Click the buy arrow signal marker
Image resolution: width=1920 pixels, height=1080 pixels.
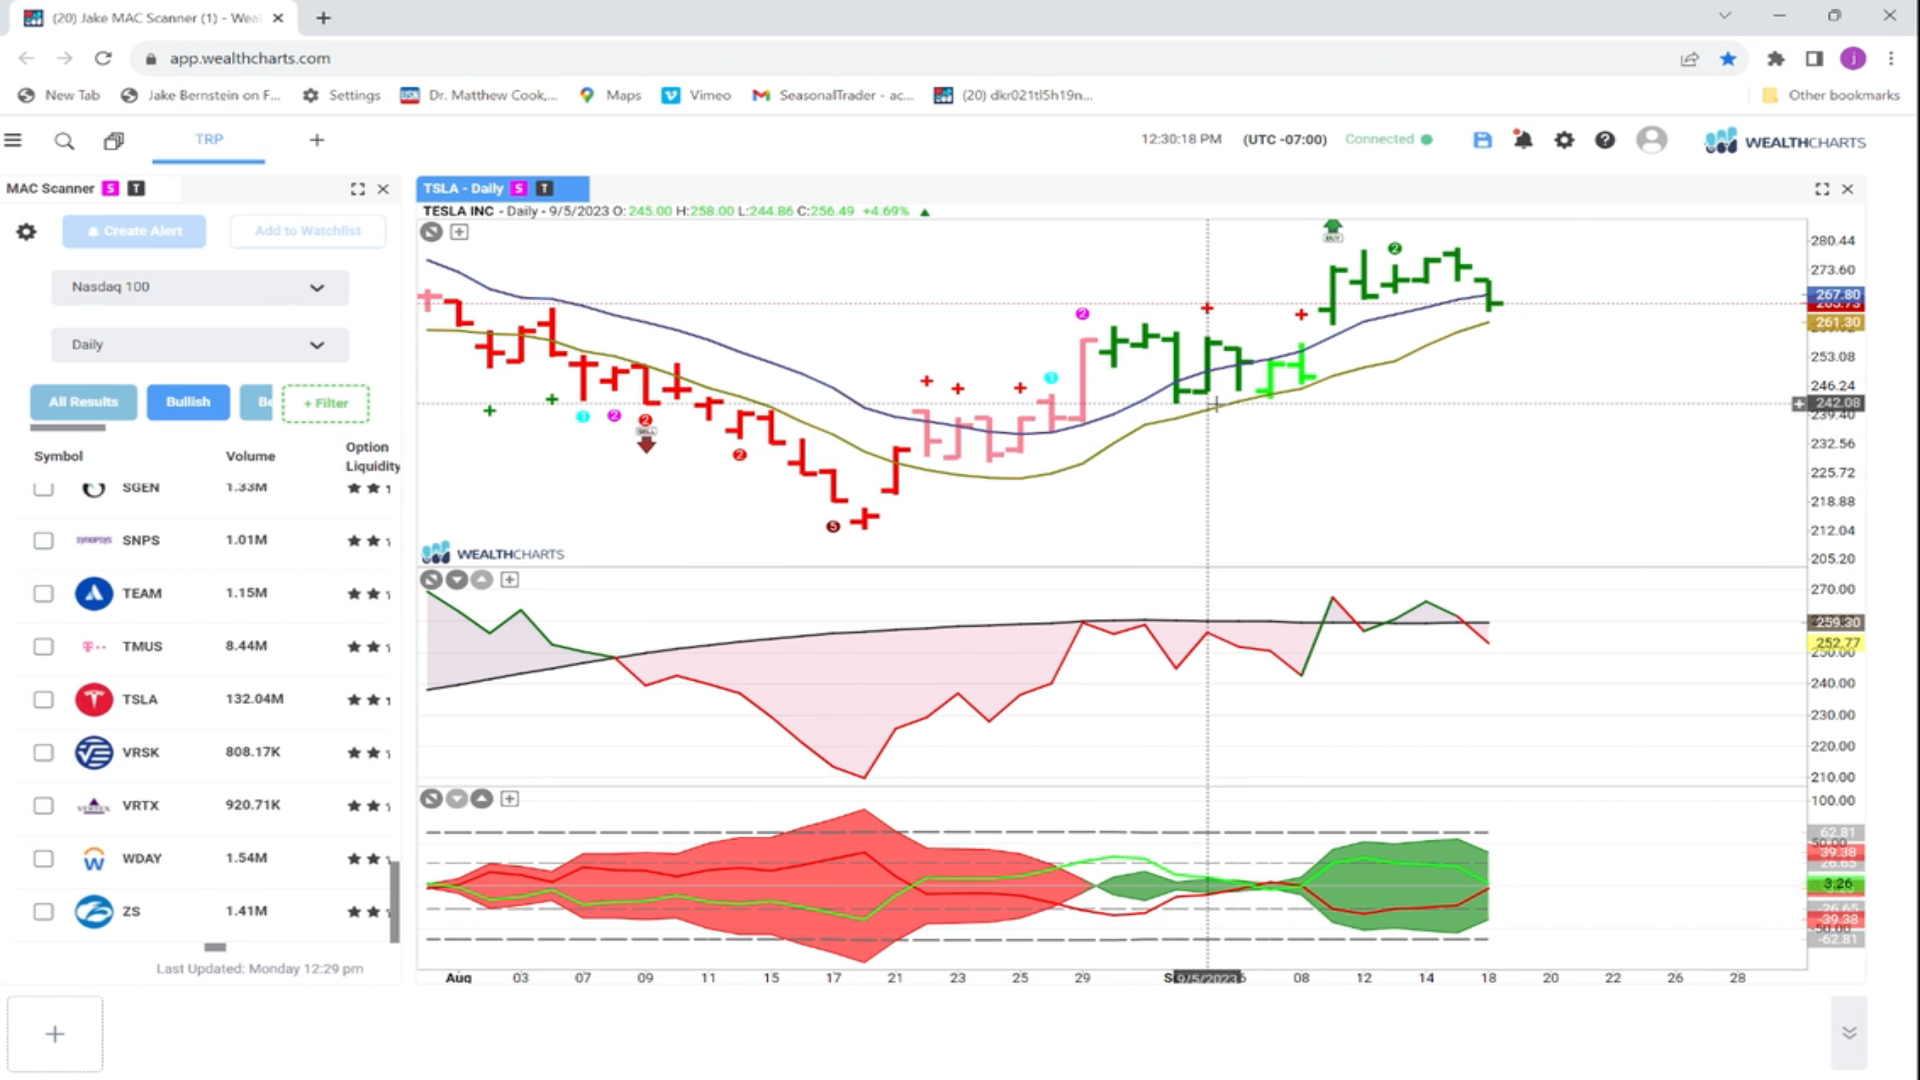[1332, 231]
